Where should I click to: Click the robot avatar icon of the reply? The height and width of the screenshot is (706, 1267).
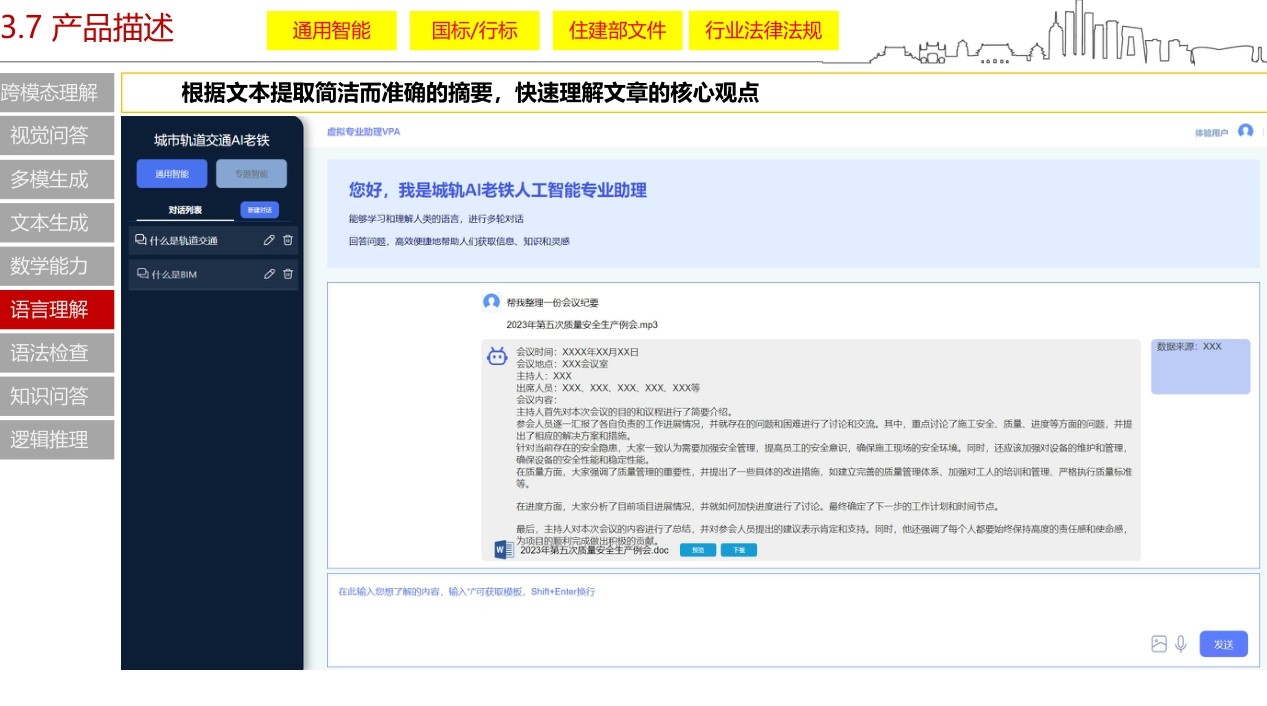[497, 356]
